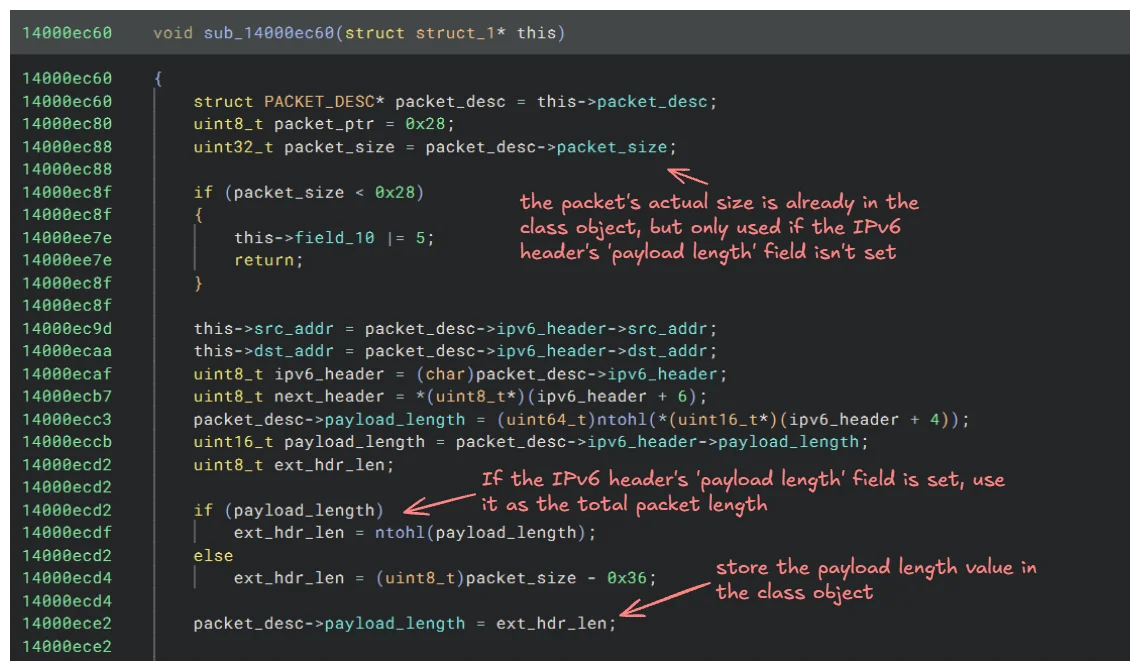Screen dimensions: 1140x671
Task: Click the return statement inside the if block
Action: tap(268, 260)
